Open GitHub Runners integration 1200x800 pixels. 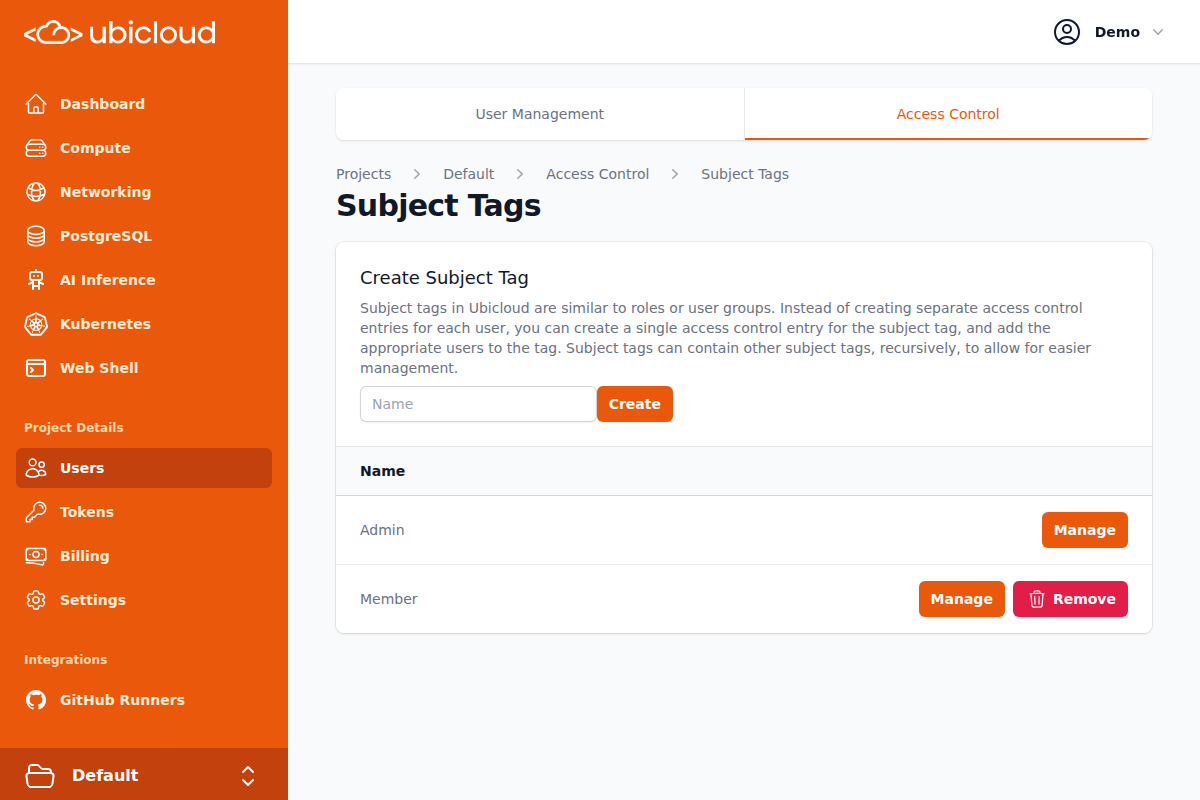144,700
